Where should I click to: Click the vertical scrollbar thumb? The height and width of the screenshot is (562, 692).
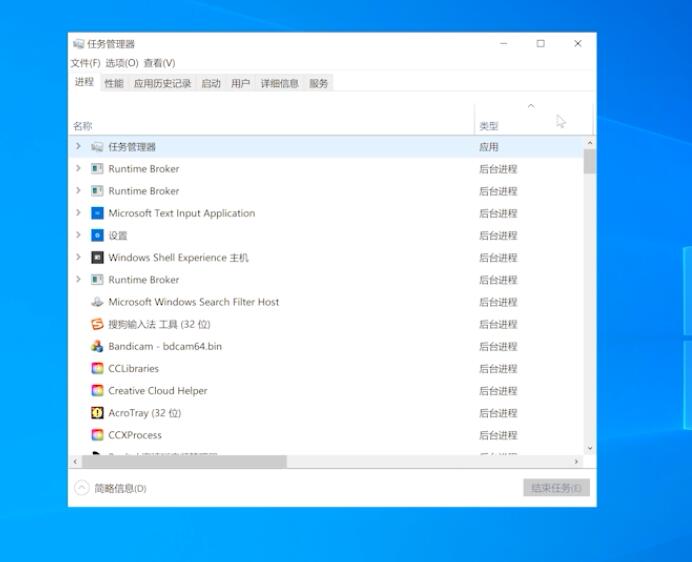point(590,162)
